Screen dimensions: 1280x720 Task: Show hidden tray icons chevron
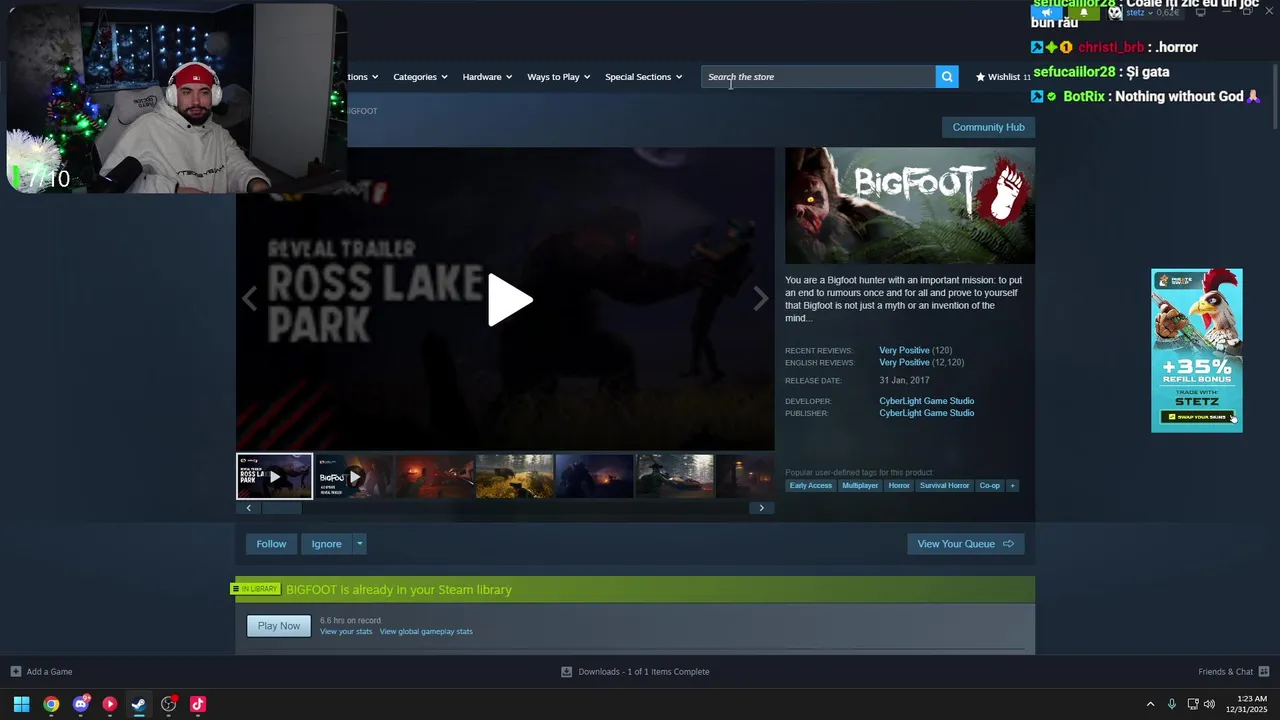(1150, 704)
